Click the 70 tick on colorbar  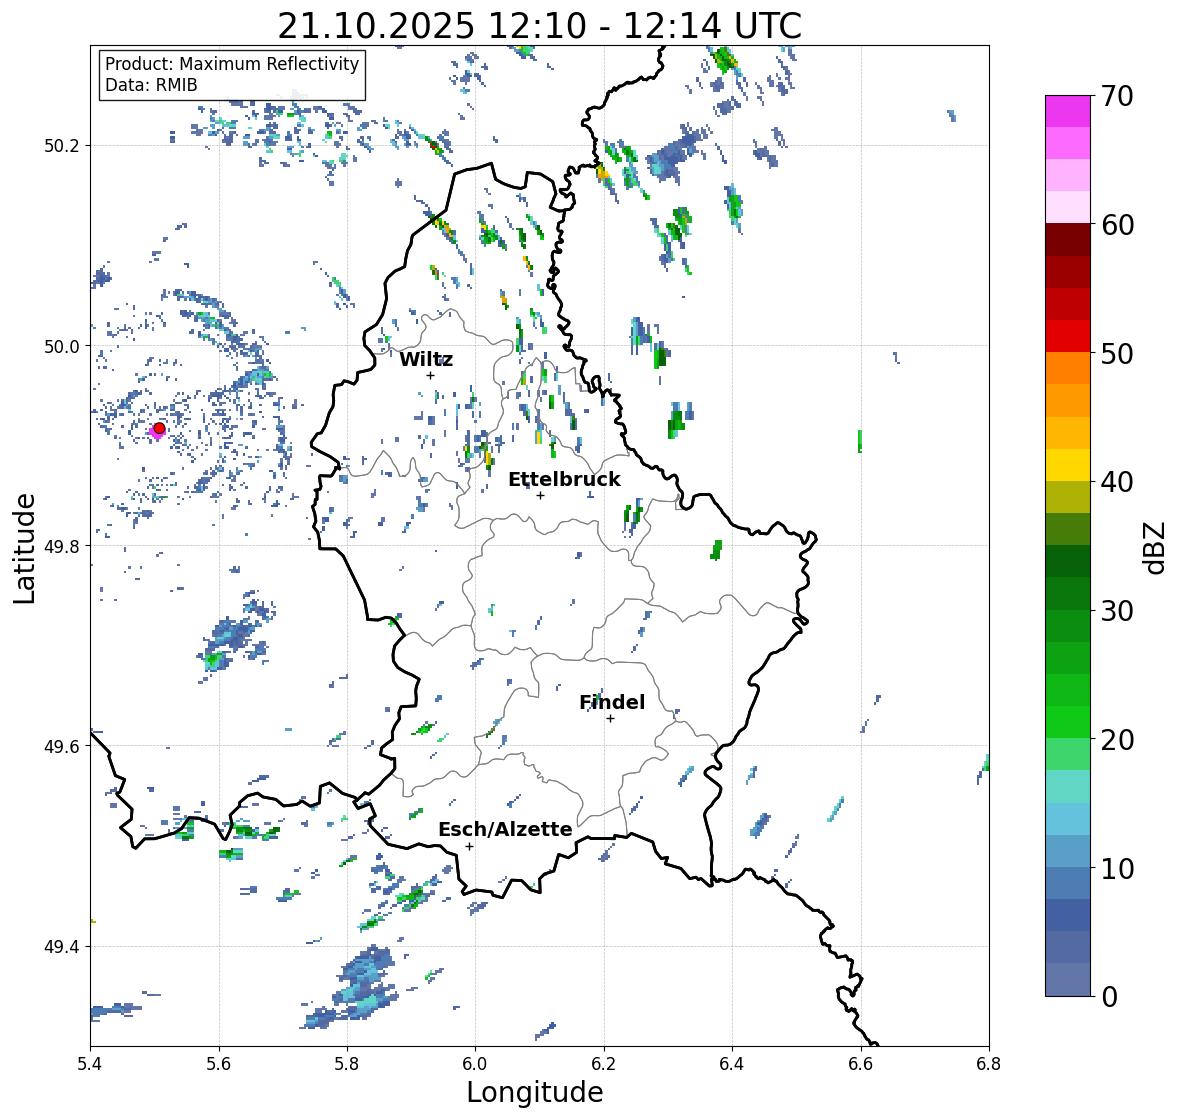coord(1117,96)
